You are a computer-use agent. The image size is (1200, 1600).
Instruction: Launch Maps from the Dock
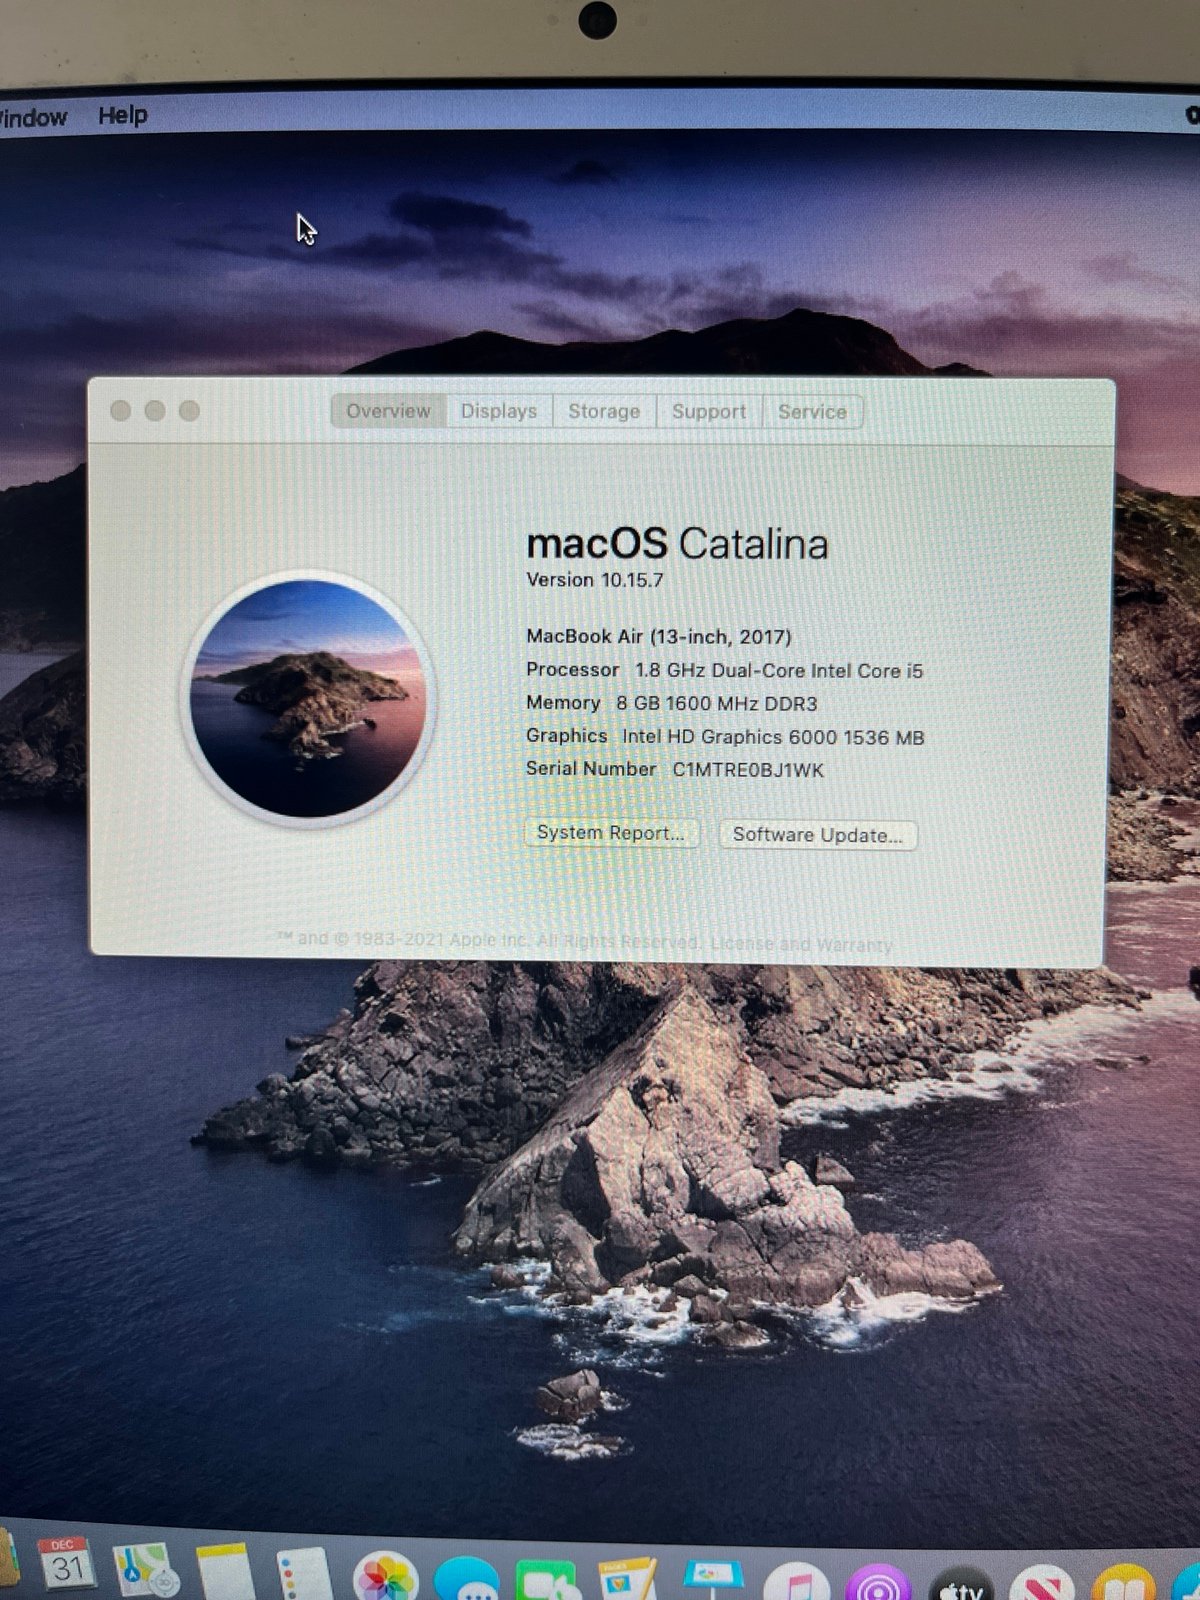coord(146,1570)
